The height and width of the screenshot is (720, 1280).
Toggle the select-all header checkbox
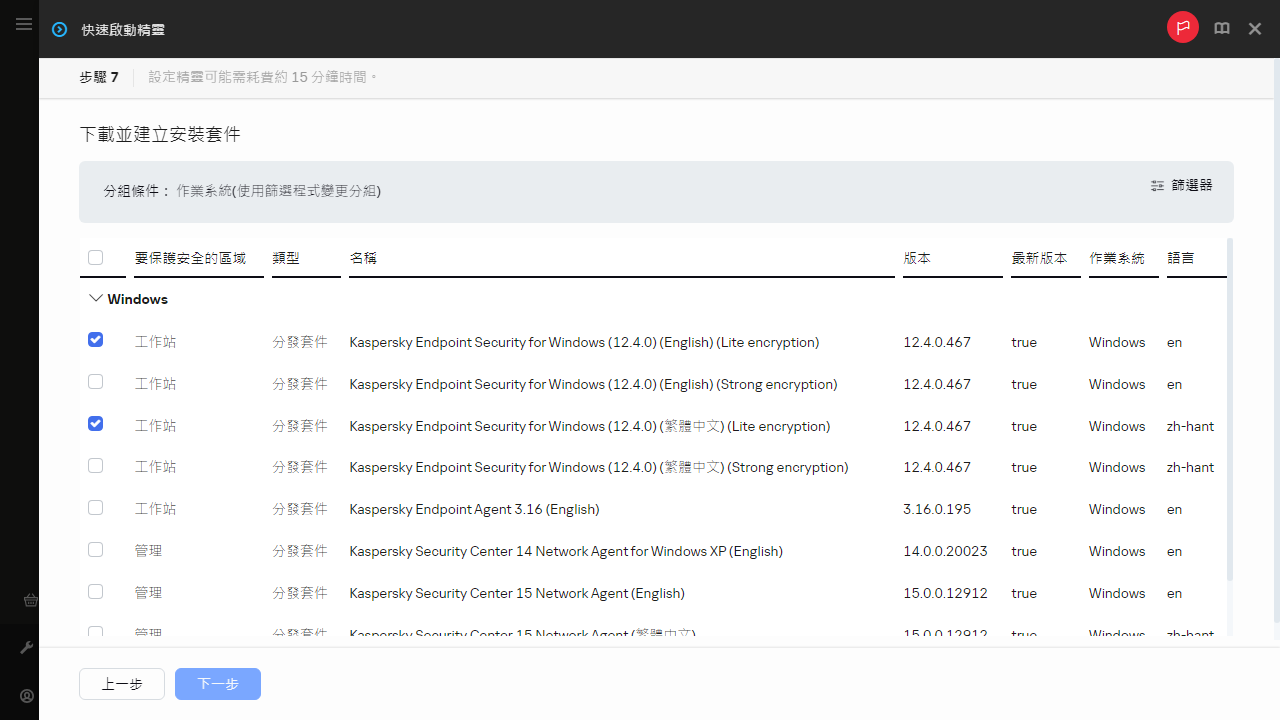[95, 258]
